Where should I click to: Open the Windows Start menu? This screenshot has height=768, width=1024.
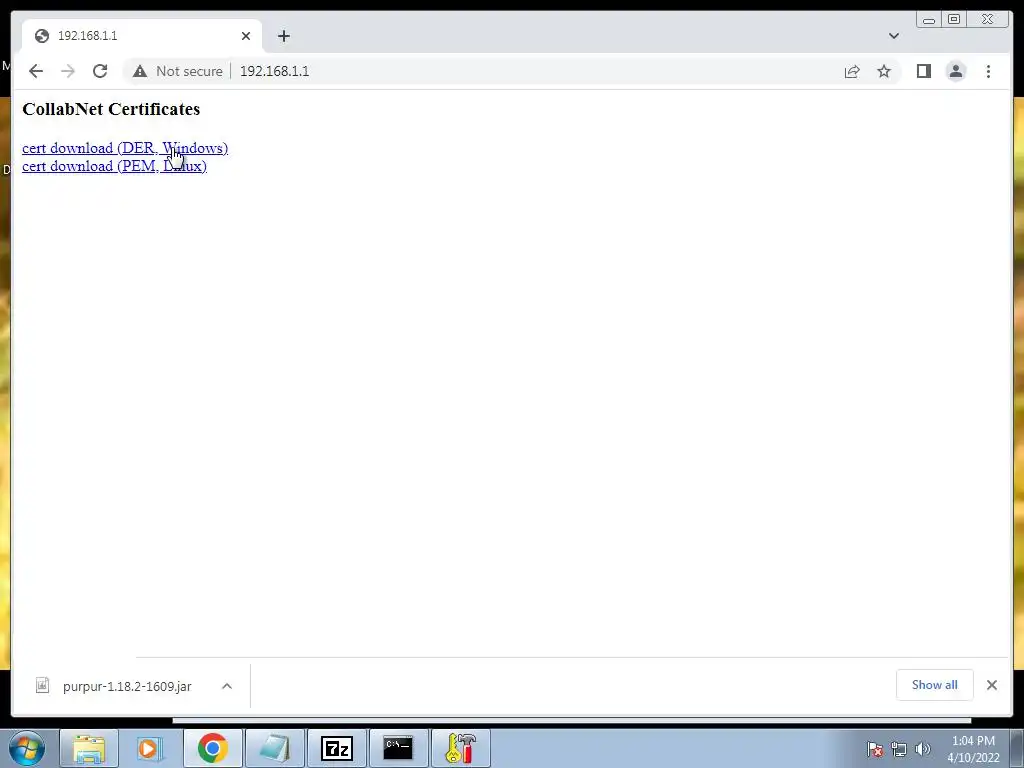coord(27,748)
